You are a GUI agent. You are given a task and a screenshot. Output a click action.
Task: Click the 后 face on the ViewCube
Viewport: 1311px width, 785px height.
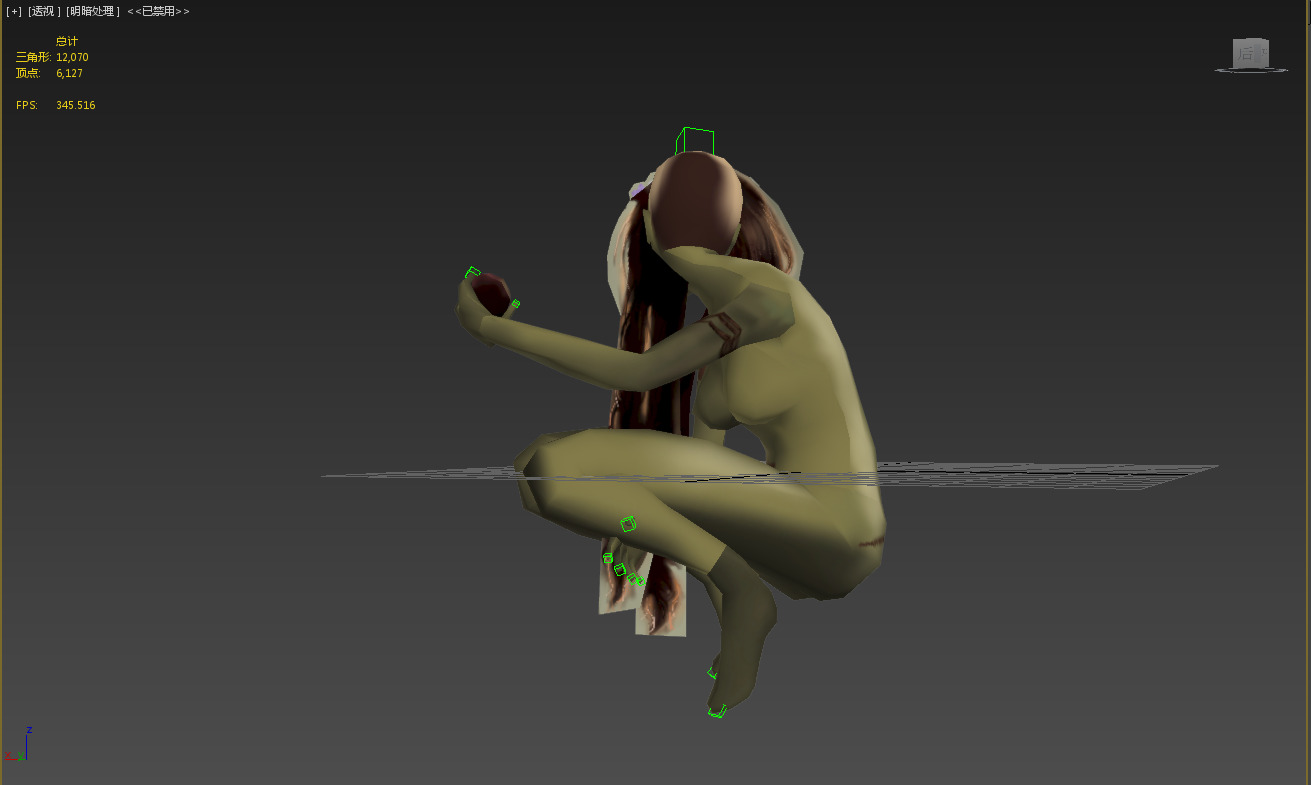click(1250, 54)
